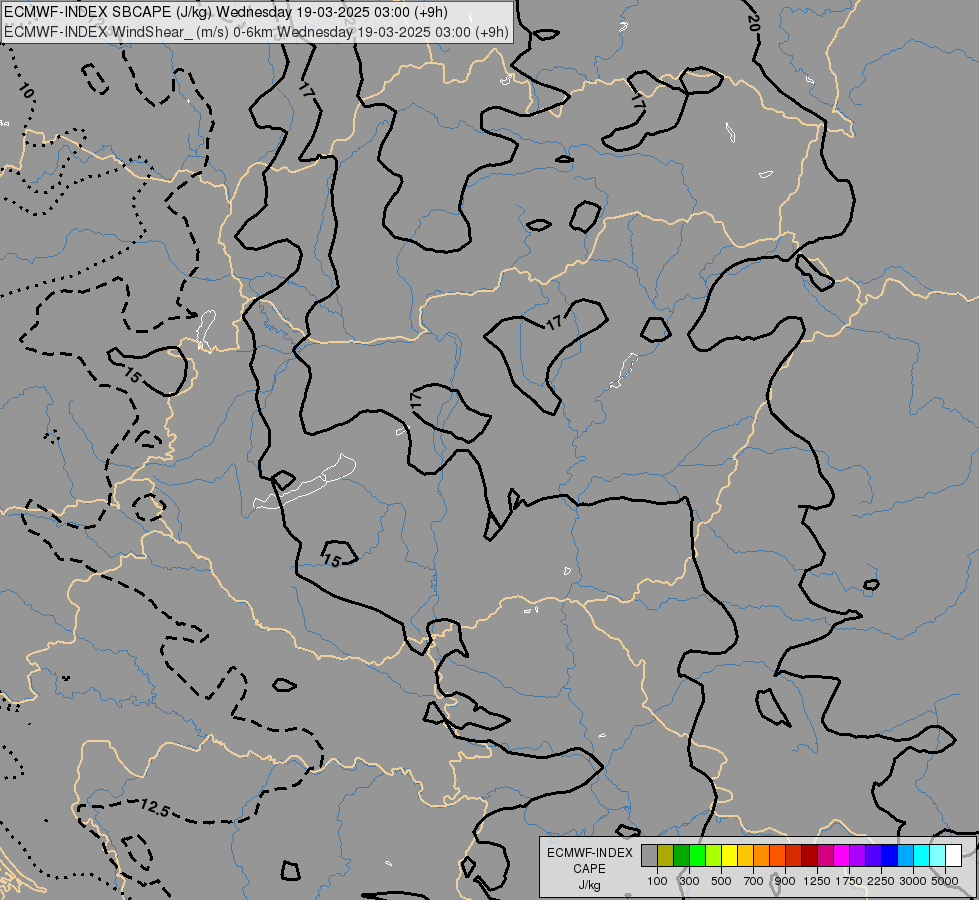Click the legend value 500
Screen dimensions: 979x900
(x=721, y=881)
